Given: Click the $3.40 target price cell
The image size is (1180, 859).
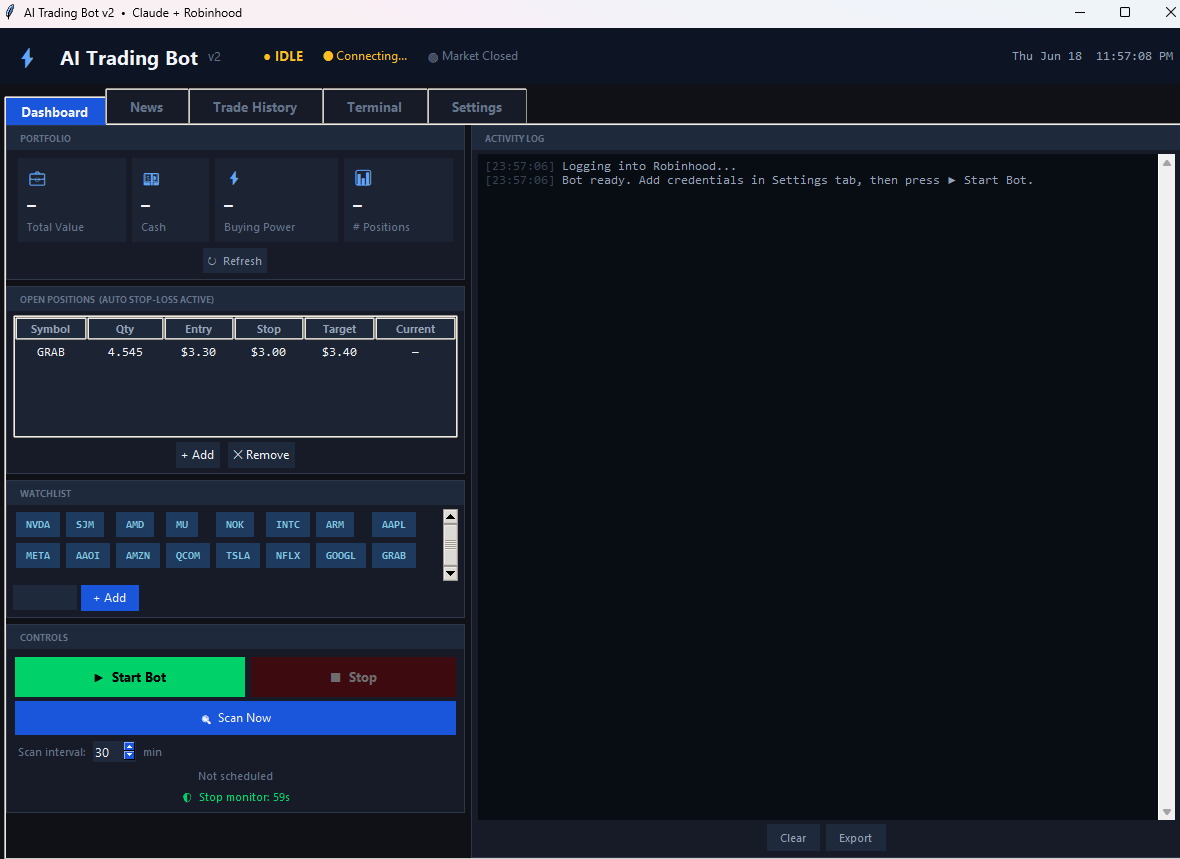Looking at the screenshot, I should pos(339,352).
